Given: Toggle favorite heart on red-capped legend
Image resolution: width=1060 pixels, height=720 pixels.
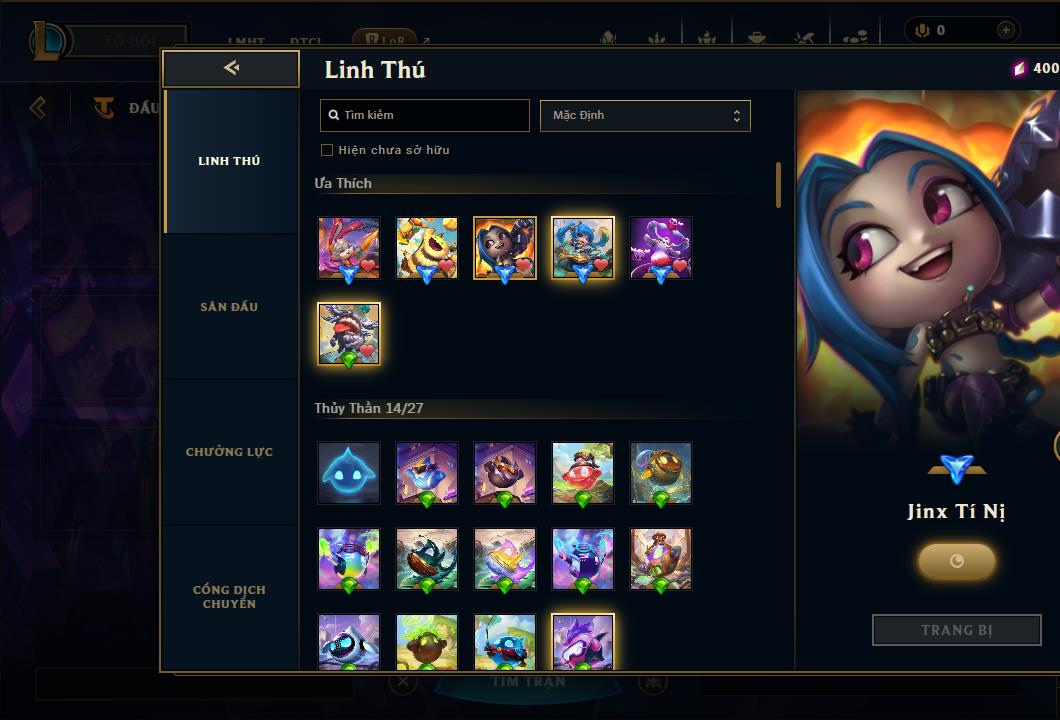Looking at the screenshot, I should (x=366, y=351).
